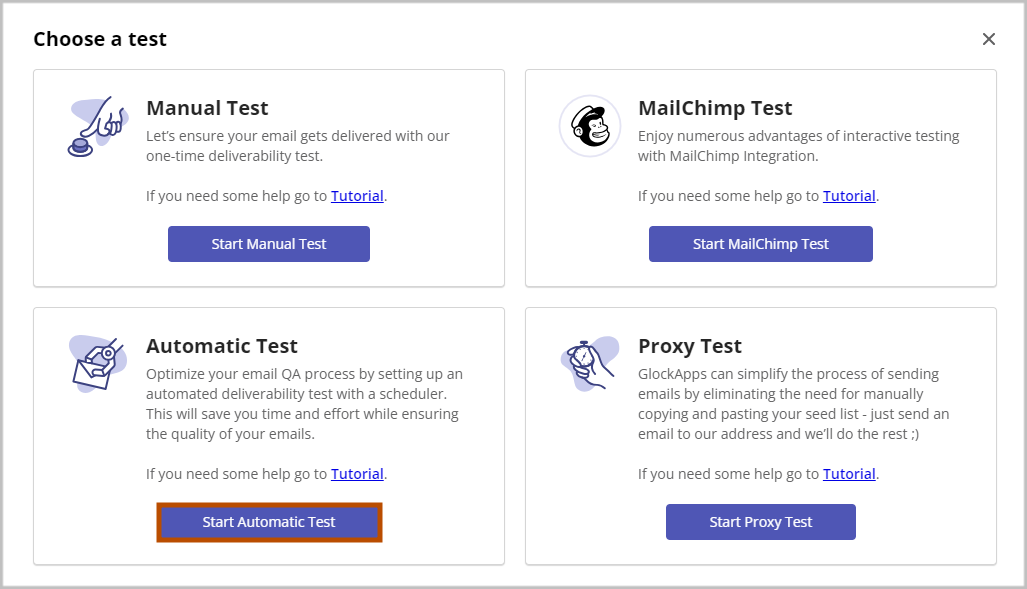The image size is (1027, 589).
Task: Begin with Start Automatic Test button
Action: click(269, 522)
